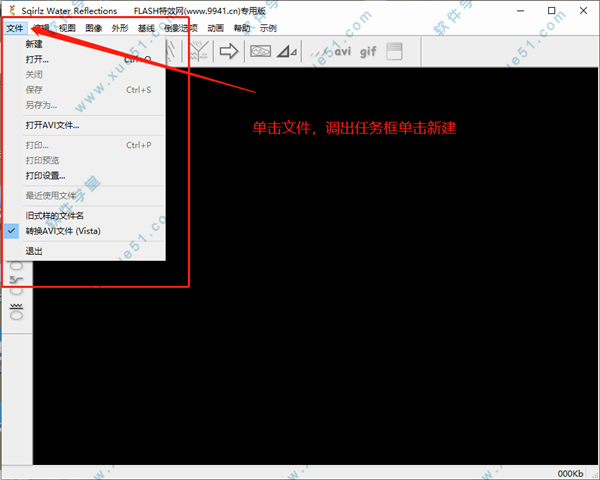The width and height of the screenshot is (600, 480).
Task: Click the wavy lines icon in left sidebar
Action: [x=16, y=305]
